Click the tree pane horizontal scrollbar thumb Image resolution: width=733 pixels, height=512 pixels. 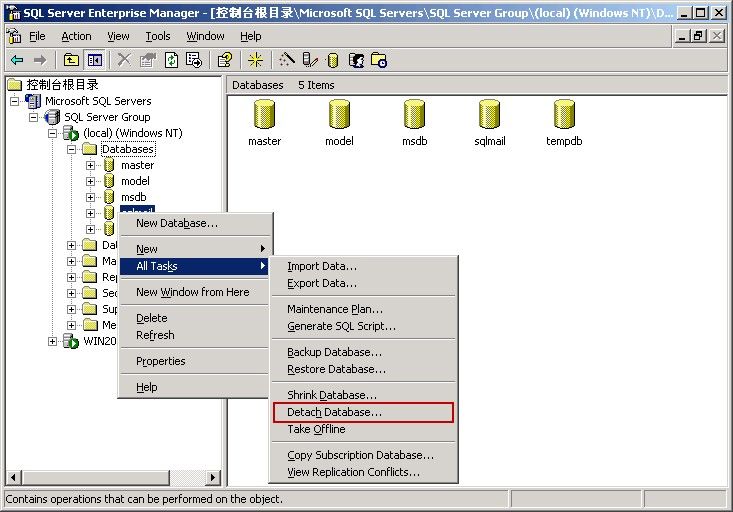pyautogui.click(x=95, y=477)
